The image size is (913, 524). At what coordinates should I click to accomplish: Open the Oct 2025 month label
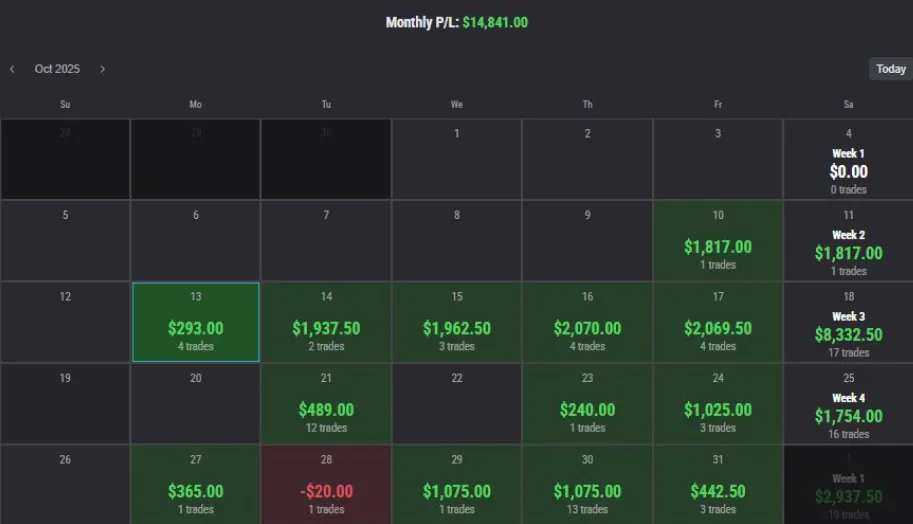pos(57,69)
